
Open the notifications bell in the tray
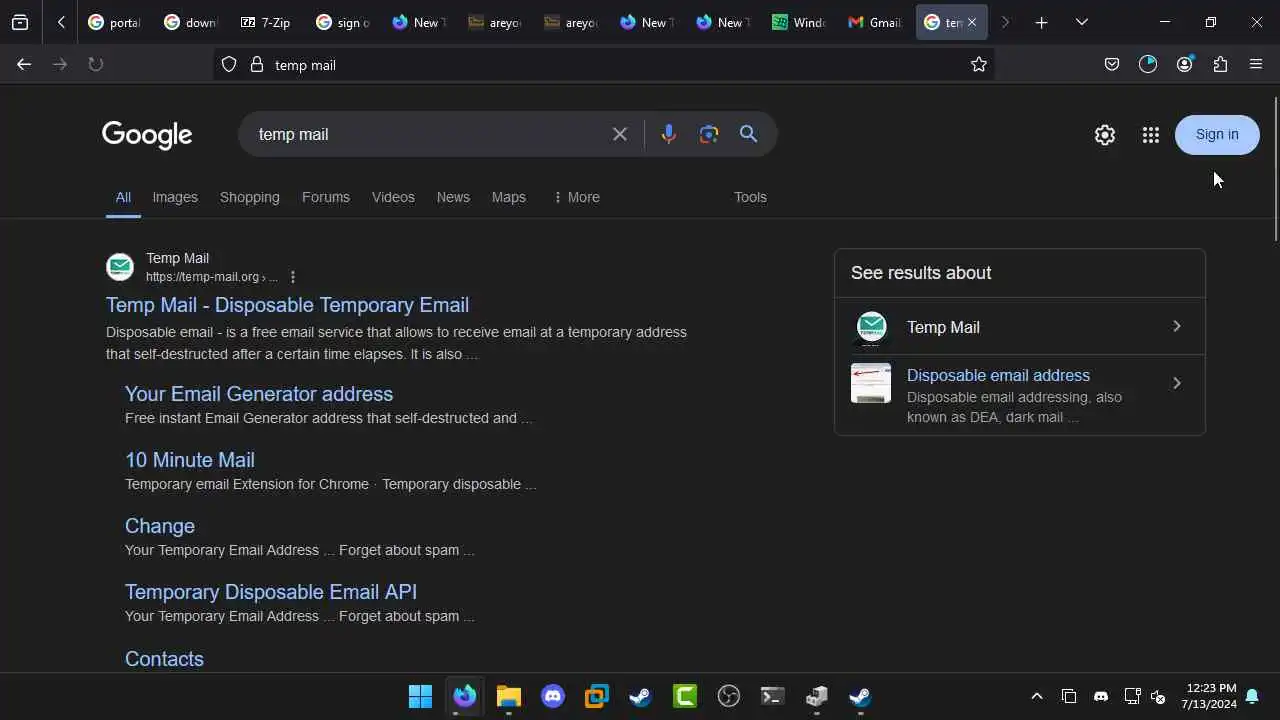[1252, 696]
